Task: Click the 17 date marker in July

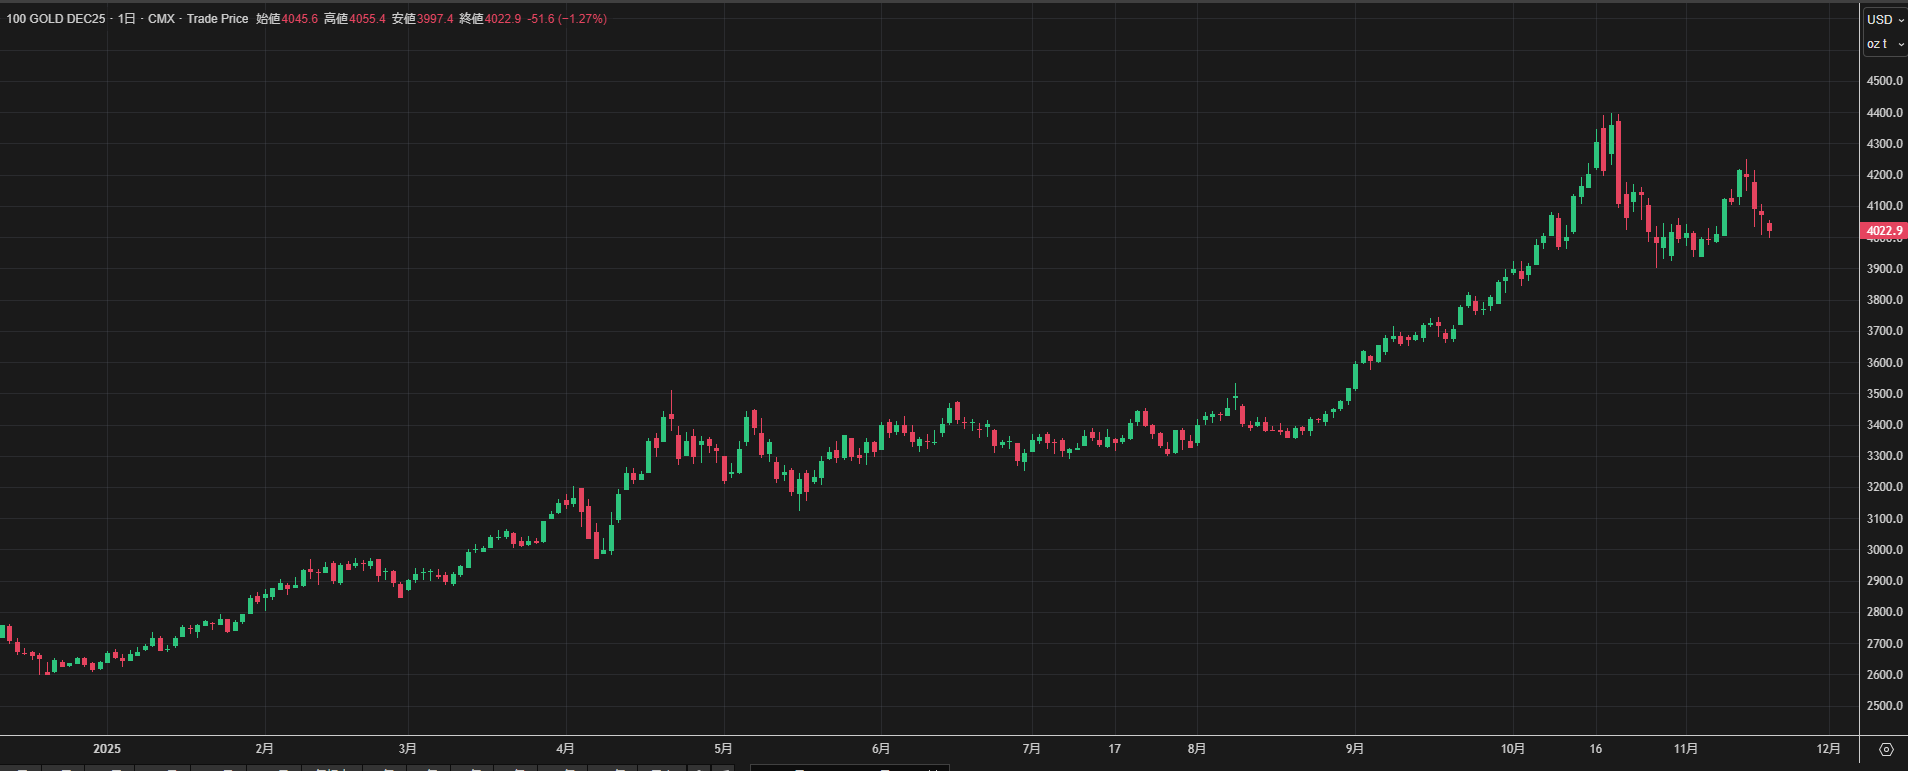Action: point(1114,749)
